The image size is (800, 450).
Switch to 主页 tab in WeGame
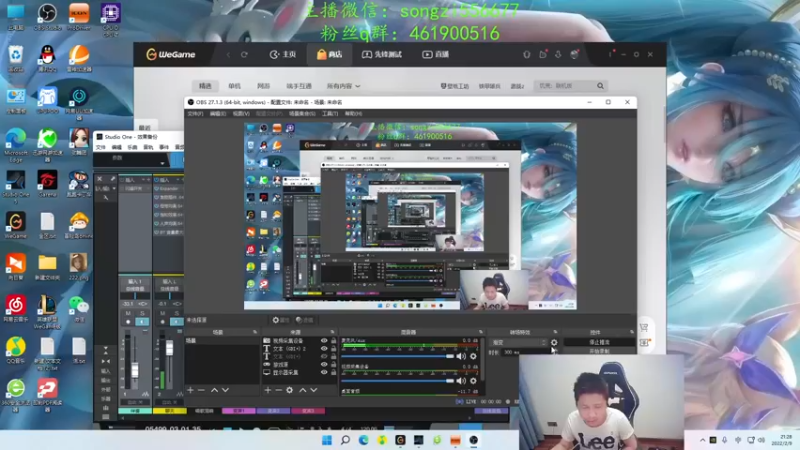pyautogui.click(x=283, y=55)
